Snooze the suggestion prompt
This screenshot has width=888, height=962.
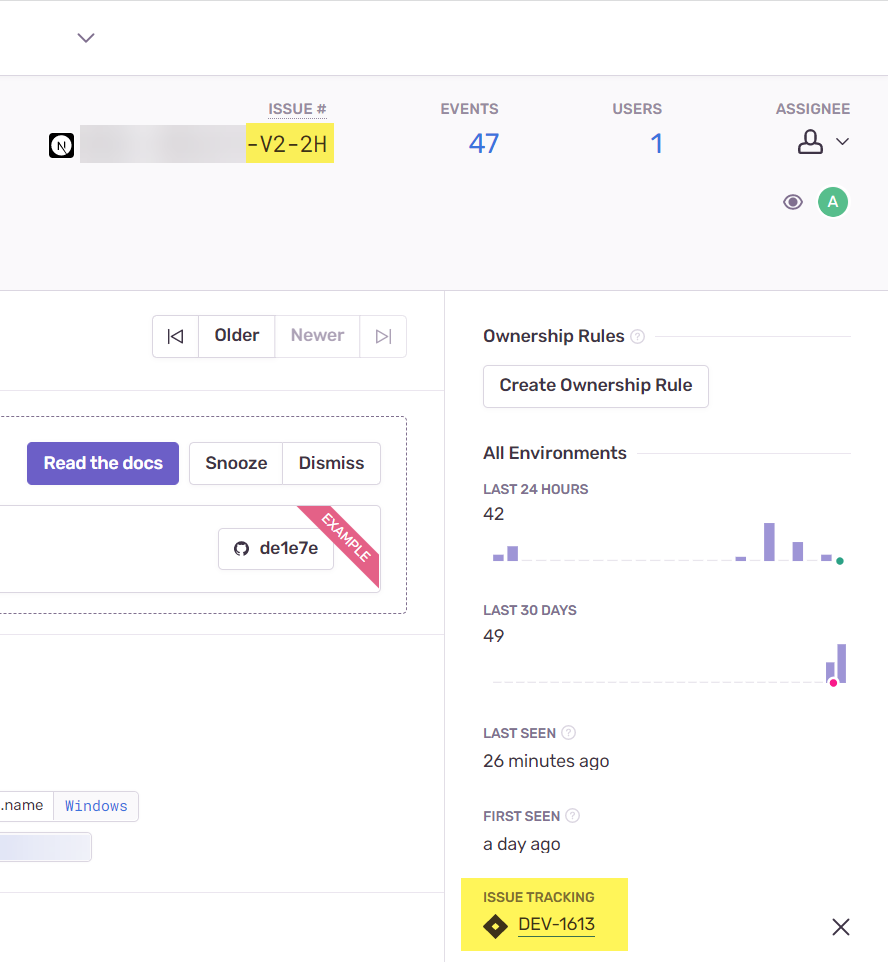[x=236, y=463]
